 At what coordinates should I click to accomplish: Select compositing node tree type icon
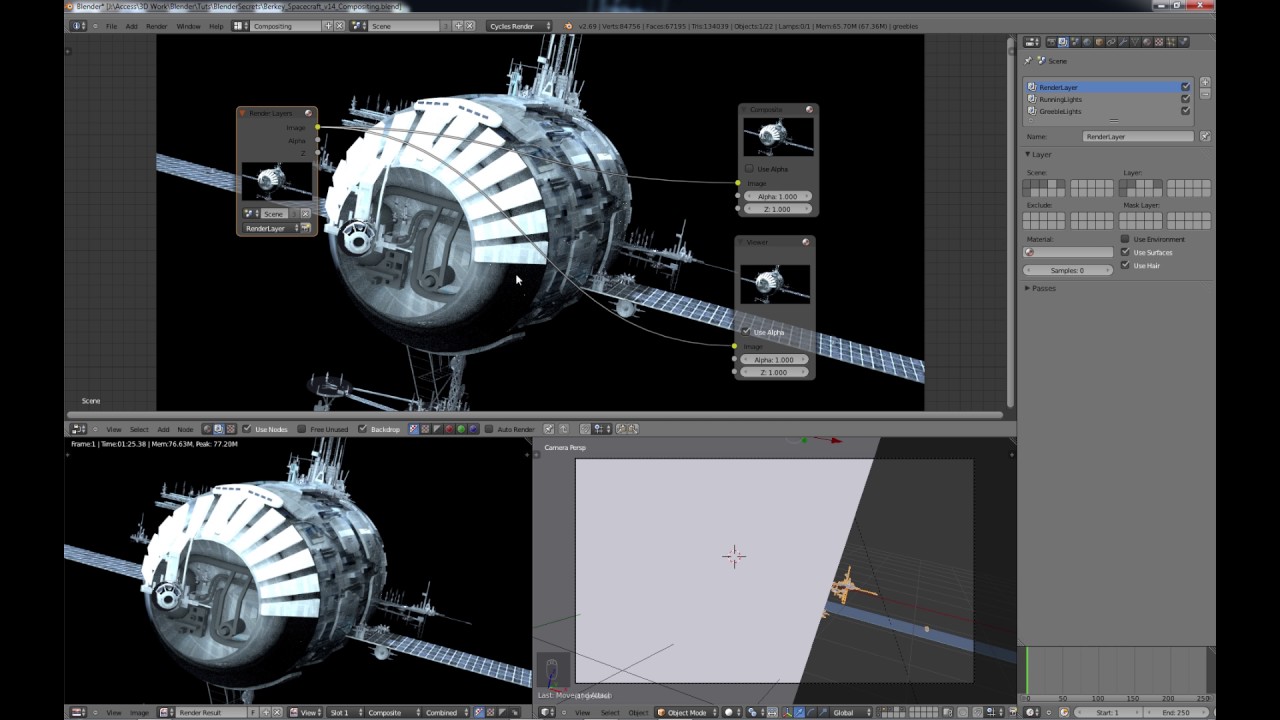(x=218, y=429)
